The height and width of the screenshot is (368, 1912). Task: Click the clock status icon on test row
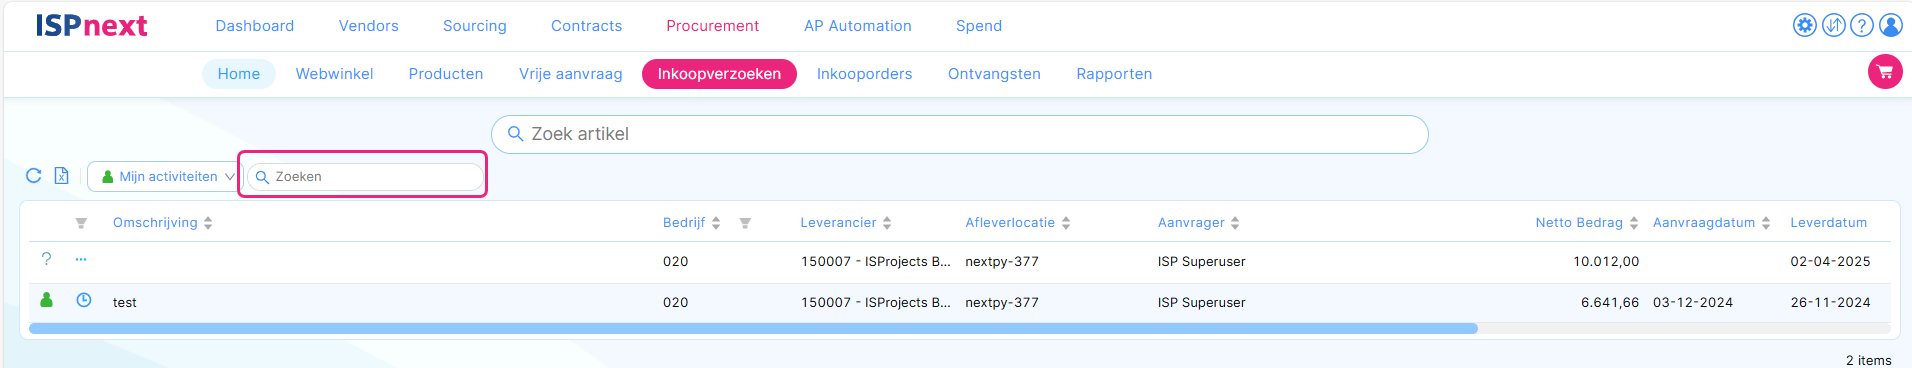pyautogui.click(x=84, y=300)
